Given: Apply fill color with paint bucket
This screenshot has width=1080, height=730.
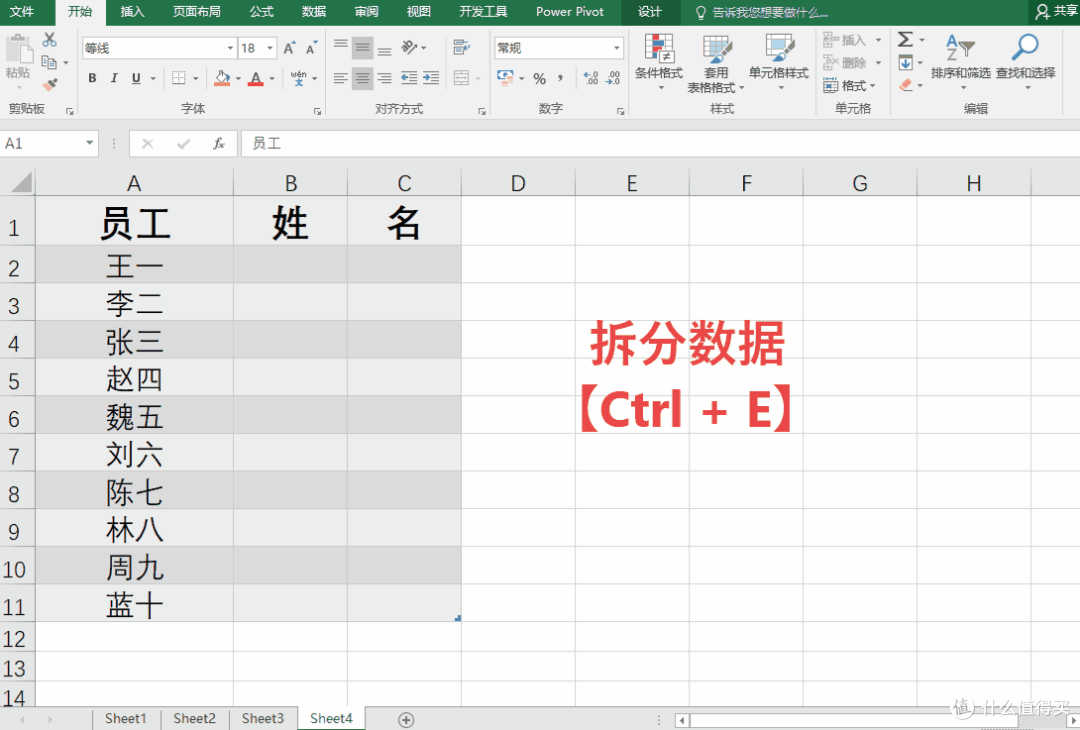Looking at the screenshot, I should pyautogui.click(x=222, y=79).
